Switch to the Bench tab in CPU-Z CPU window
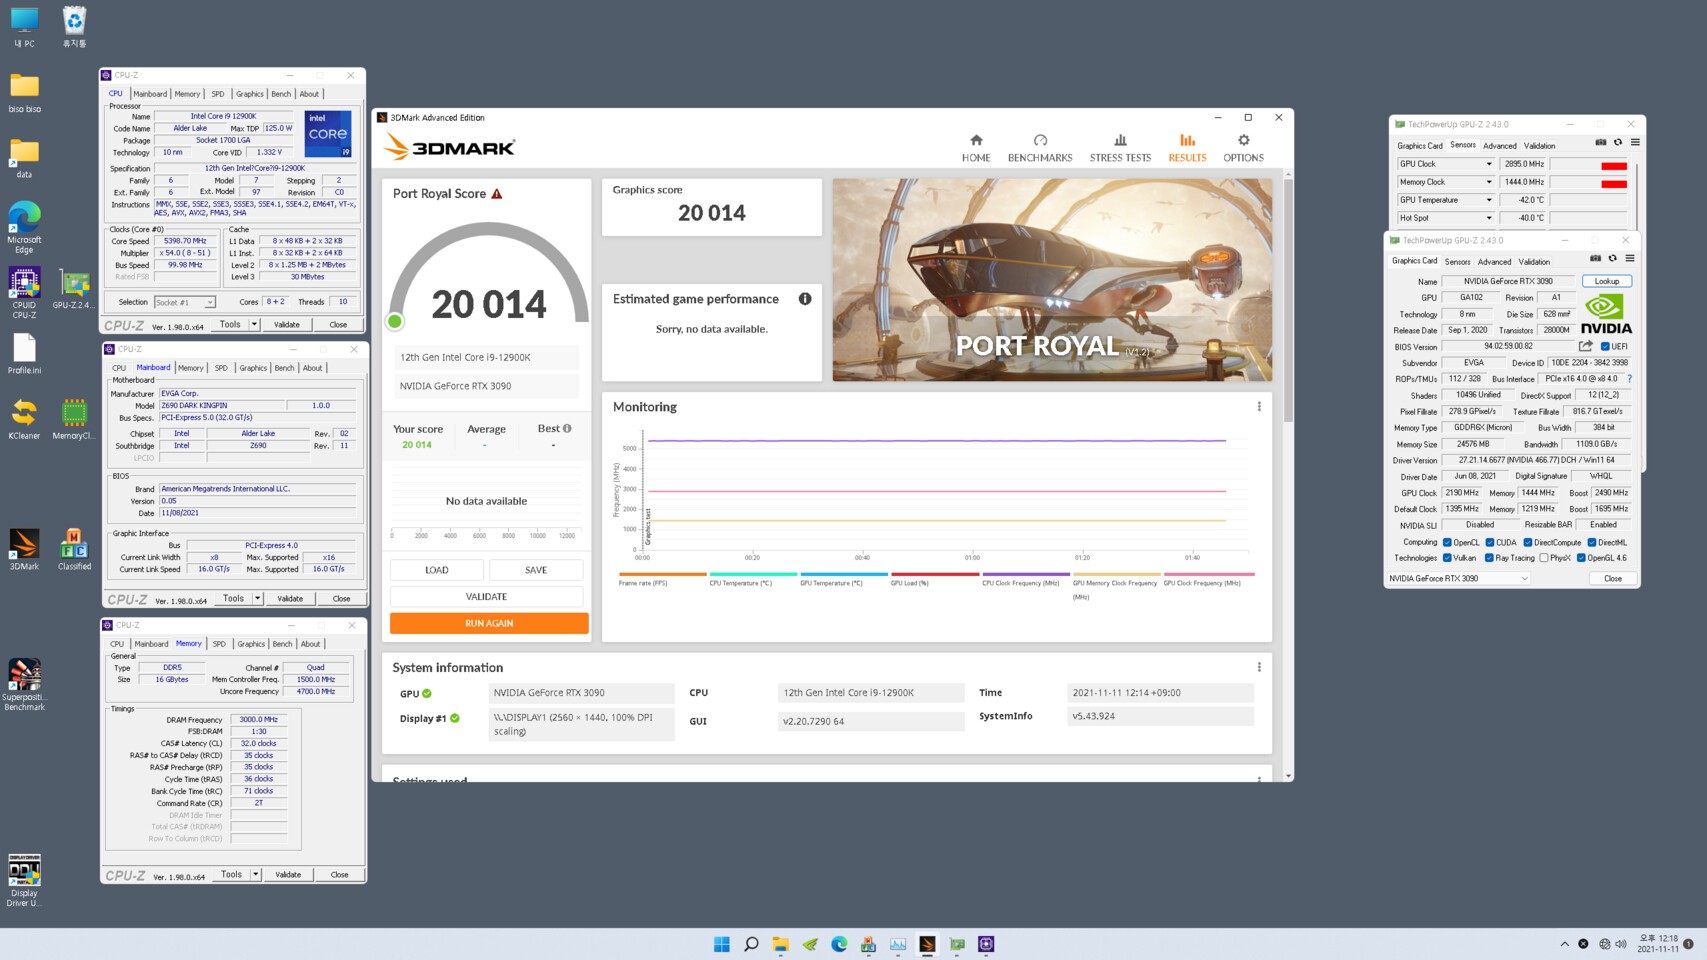The height and width of the screenshot is (960, 1707). click(x=281, y=94)
